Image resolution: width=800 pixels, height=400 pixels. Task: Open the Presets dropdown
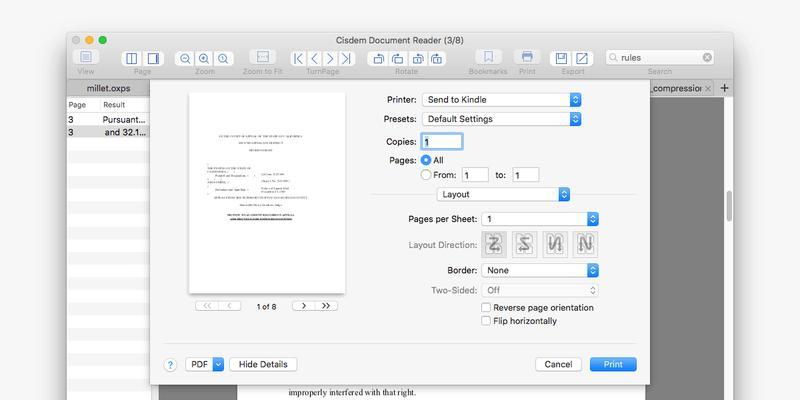coord(502,119)
